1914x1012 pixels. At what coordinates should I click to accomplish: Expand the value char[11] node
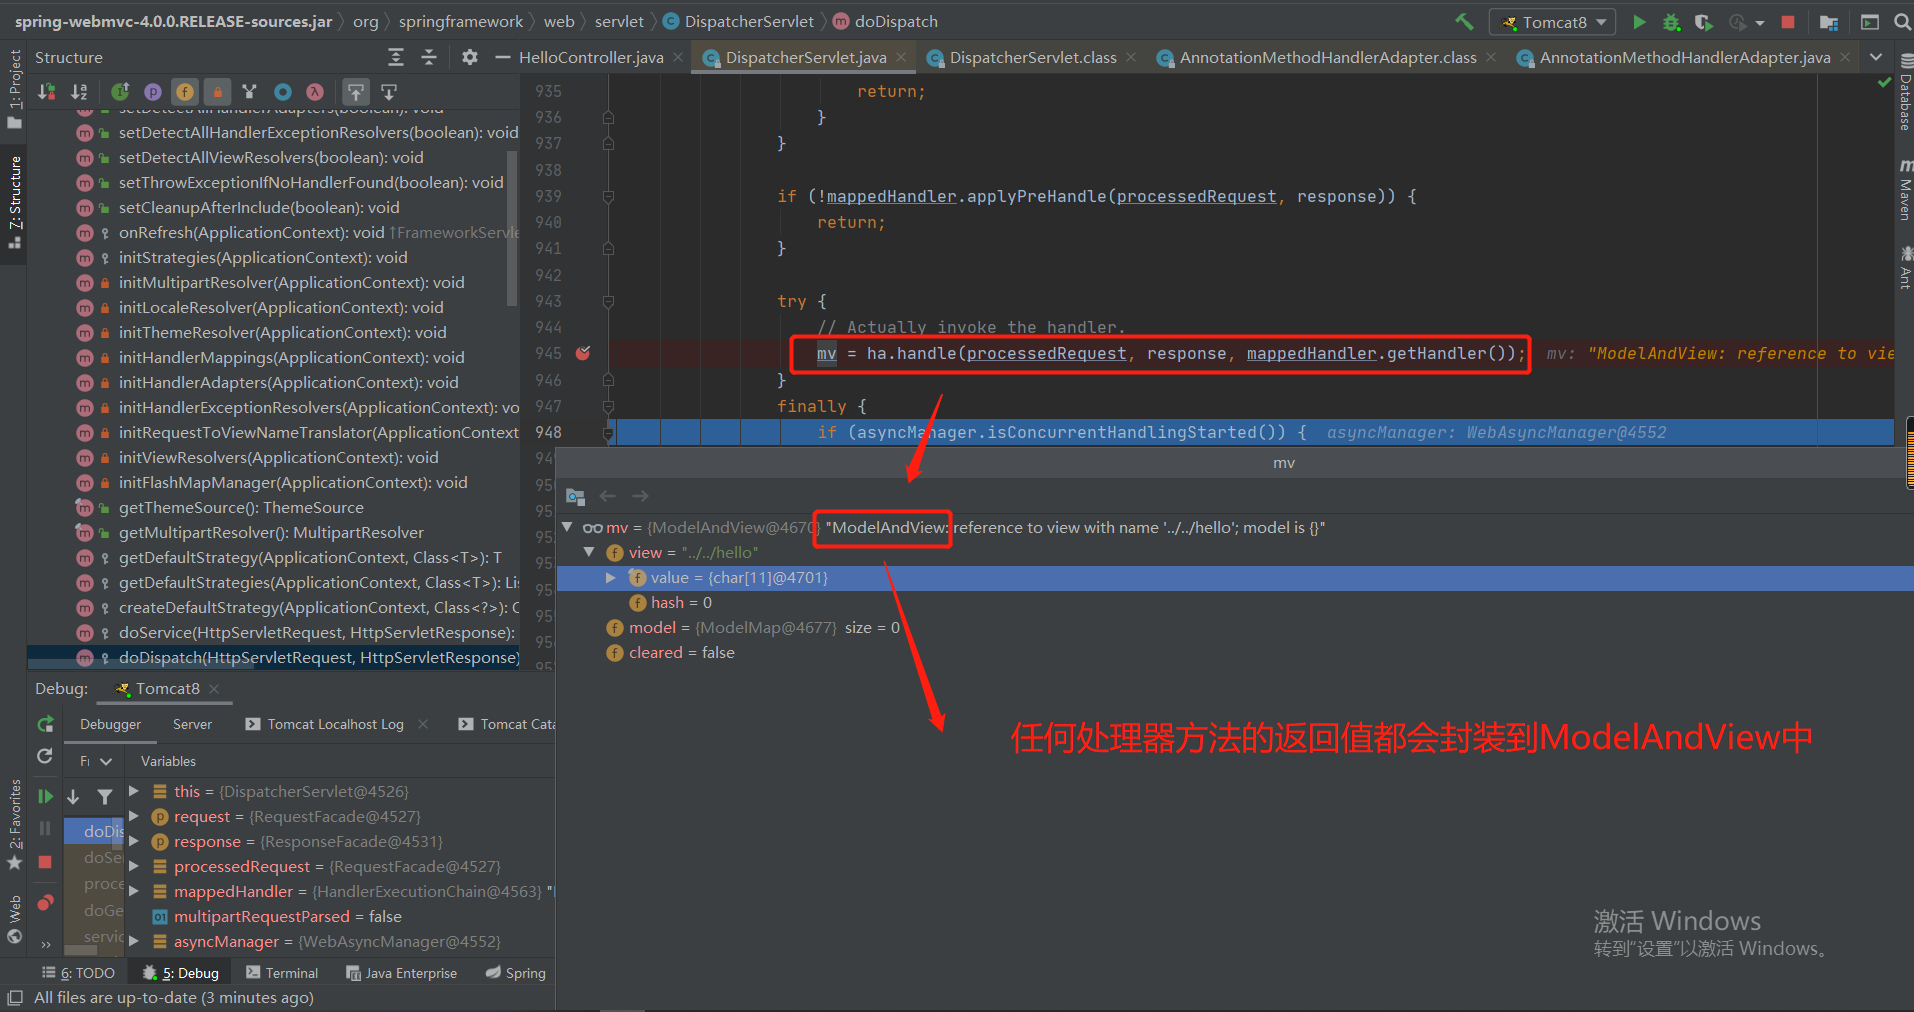pos(611,577)
